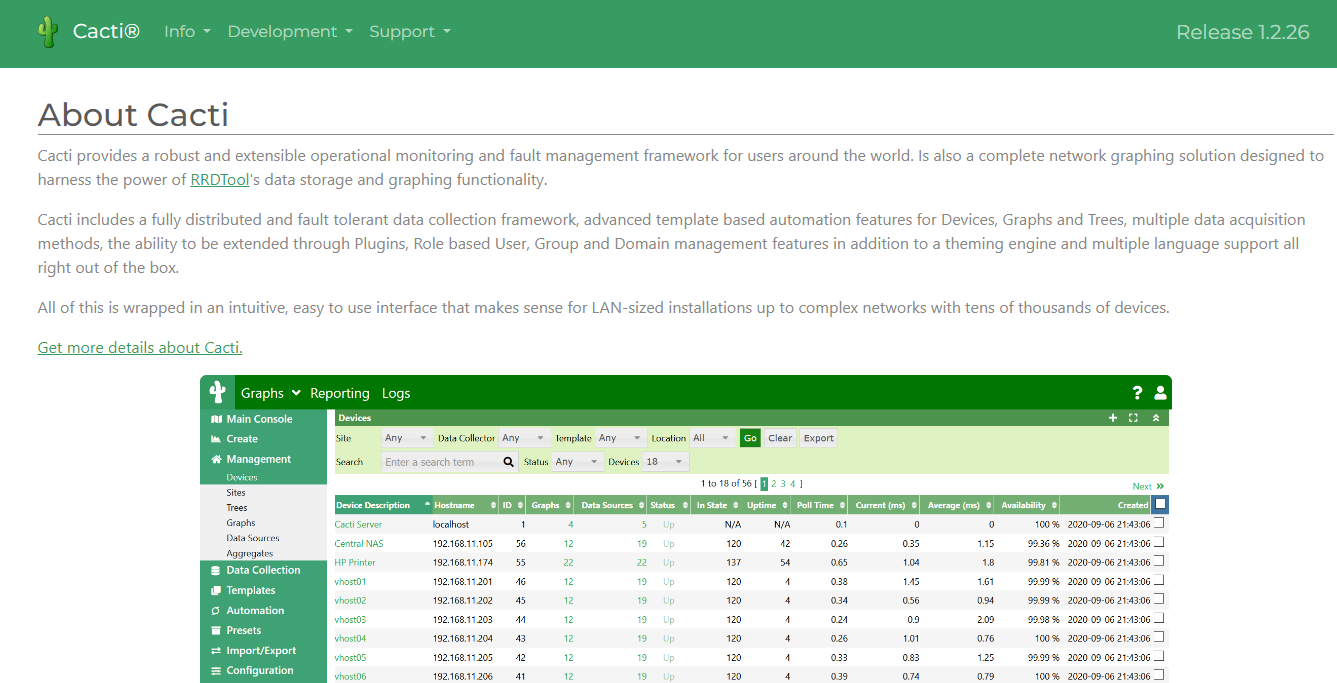Click sort arrows on Data Sources column

[x=641, y=505]
